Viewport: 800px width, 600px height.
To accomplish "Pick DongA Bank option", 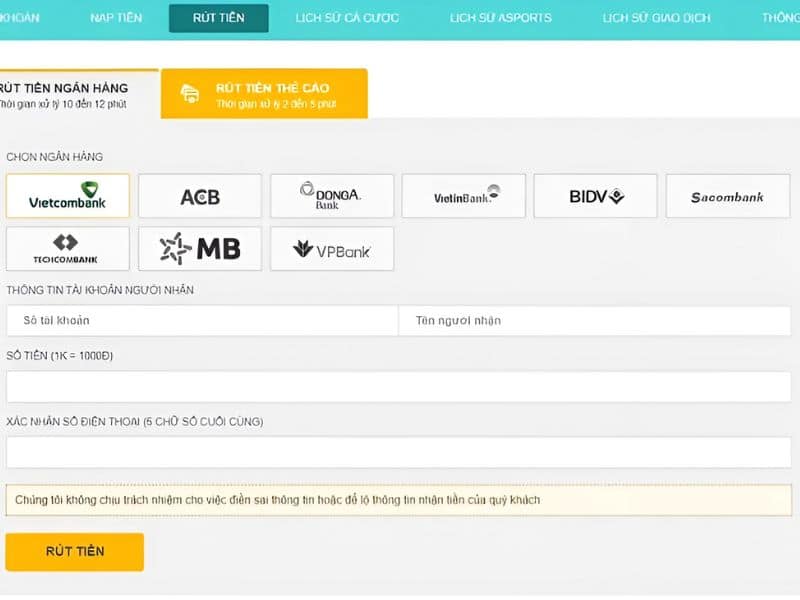I will [332, 196].
